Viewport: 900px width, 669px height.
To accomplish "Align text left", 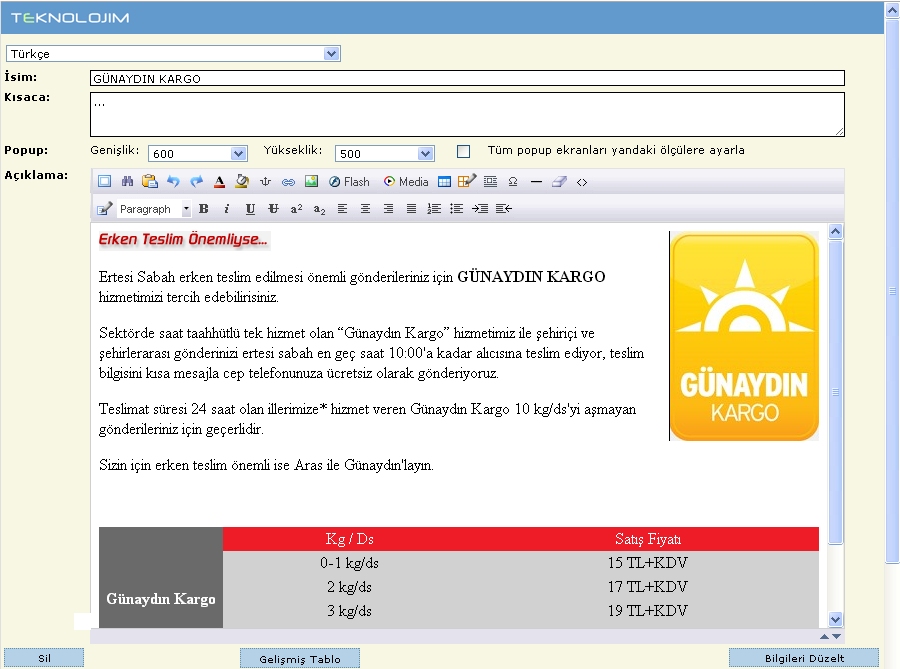I will point(342,209).
